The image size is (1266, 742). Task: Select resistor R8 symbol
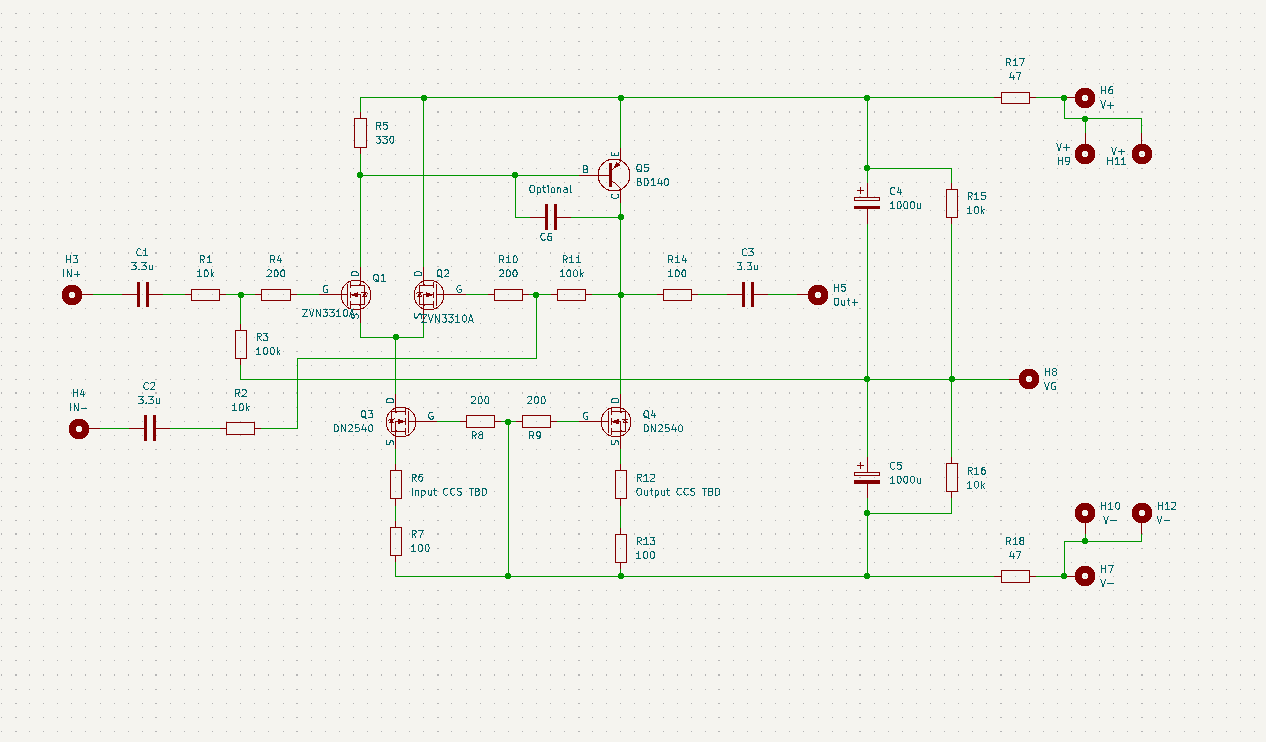[x=480, y=421]
